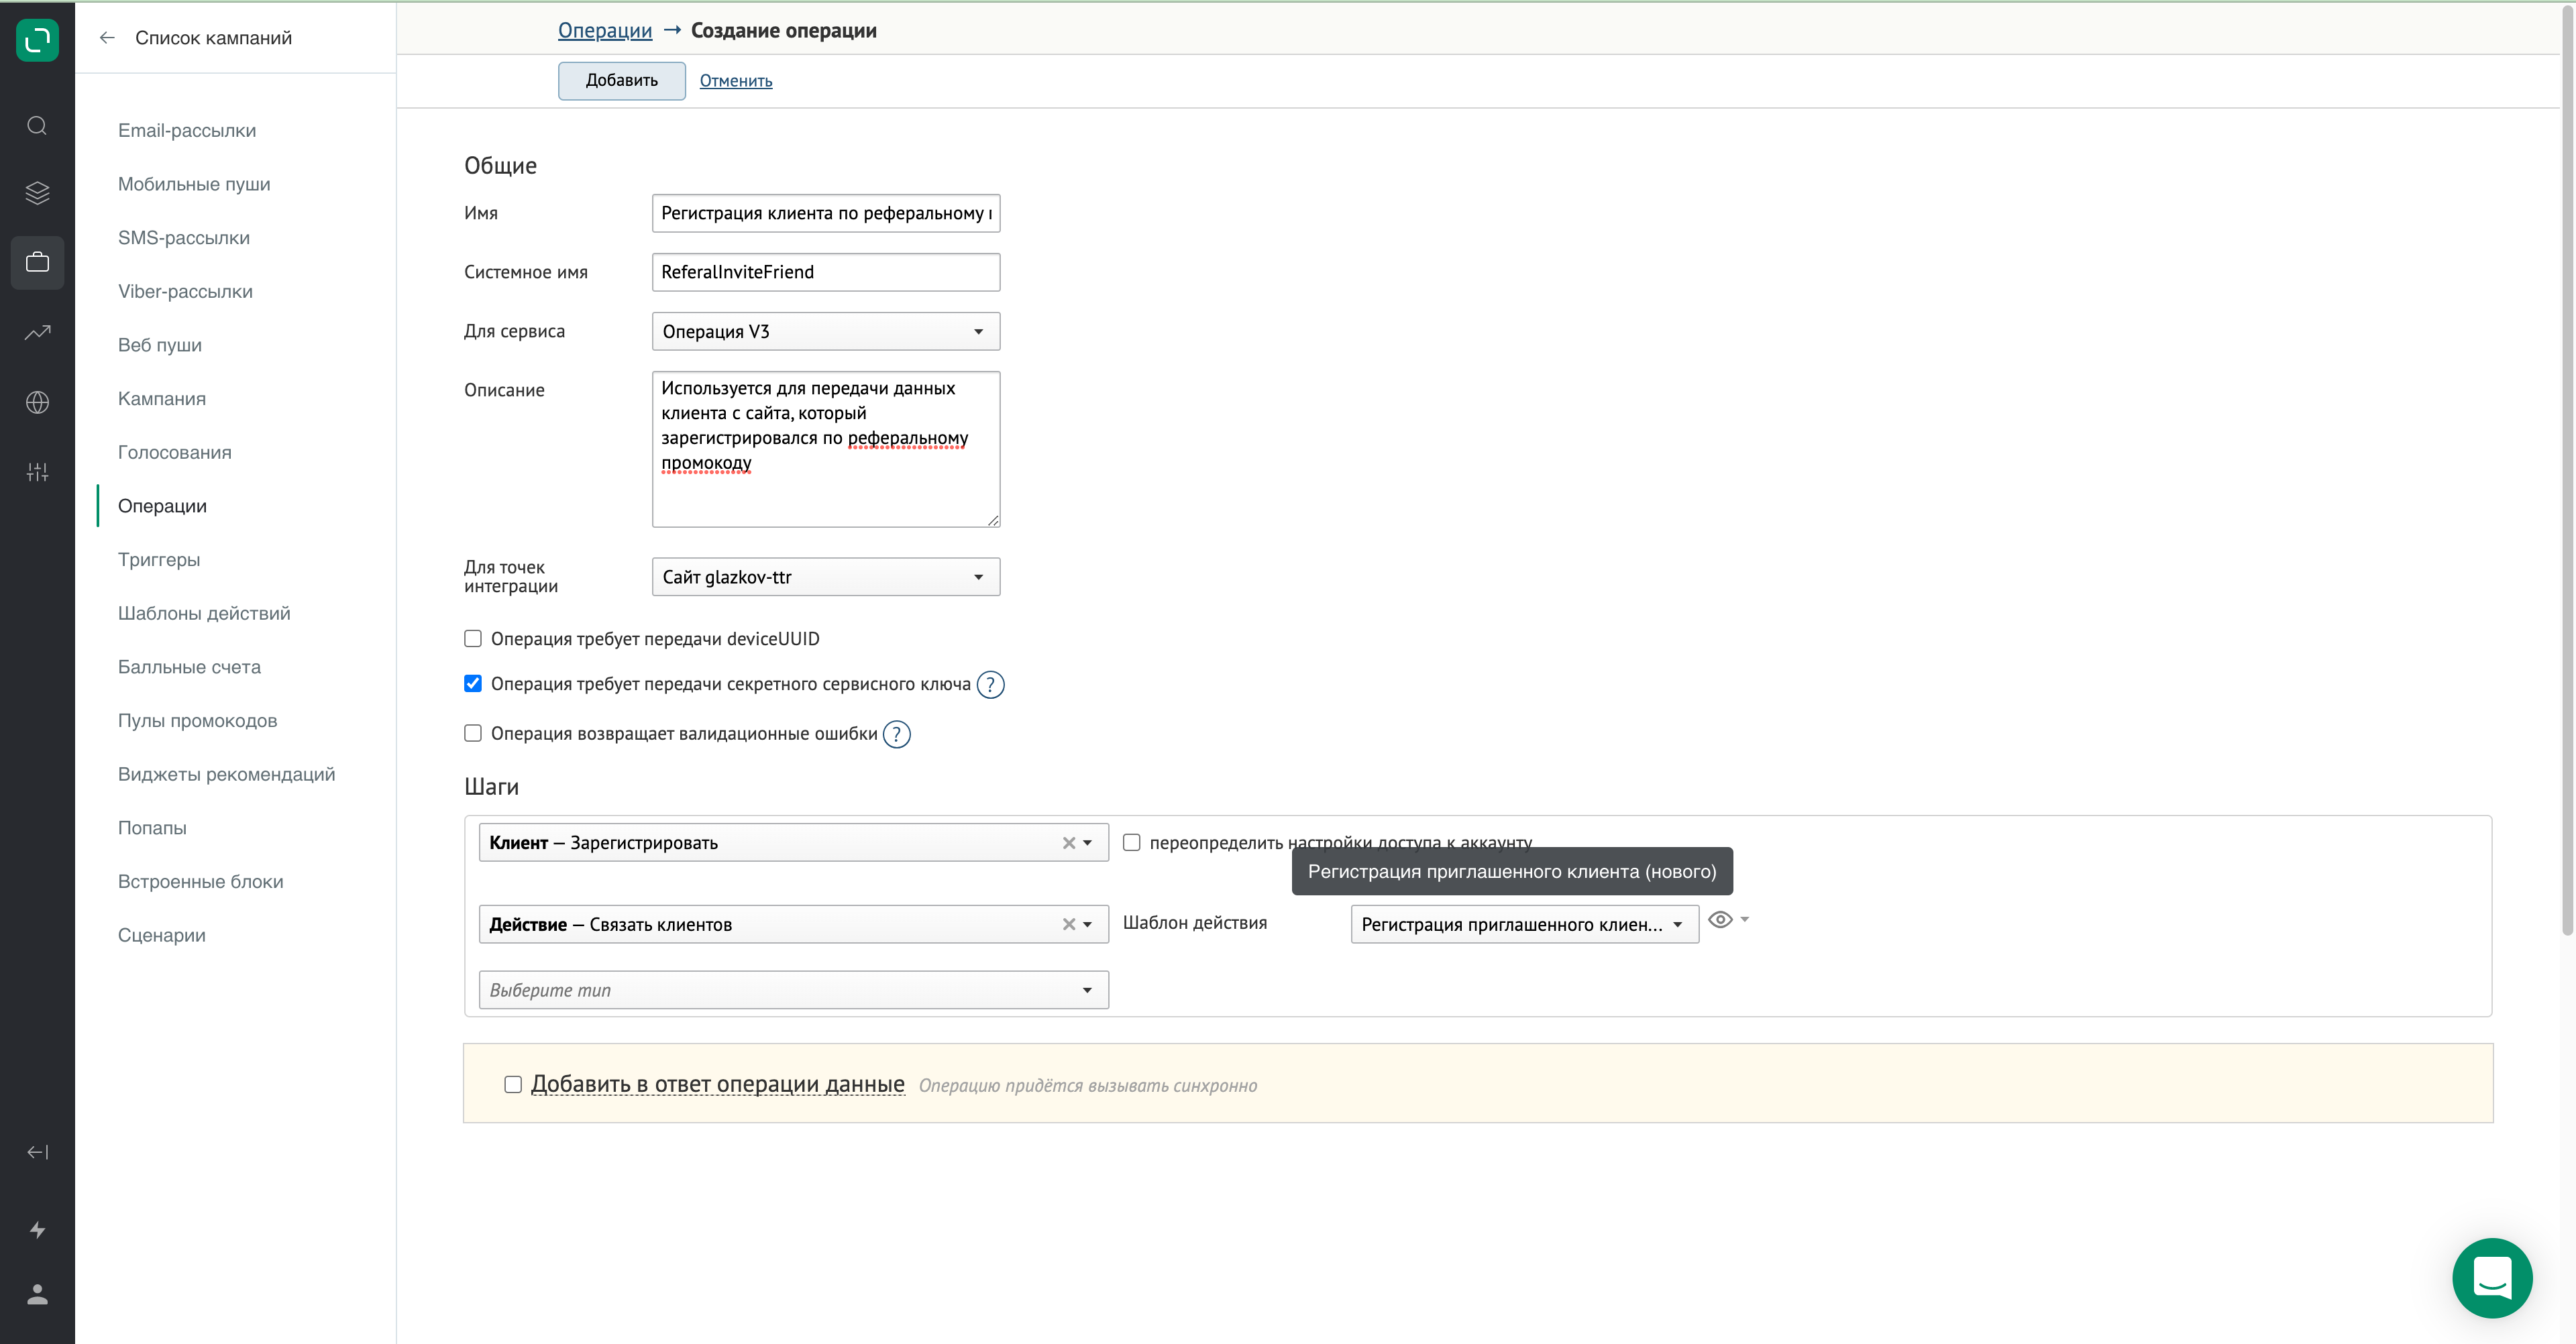2576x1344 pixels.
Task: Open the Для сервиса dropdown
Action: click(825, 331)
